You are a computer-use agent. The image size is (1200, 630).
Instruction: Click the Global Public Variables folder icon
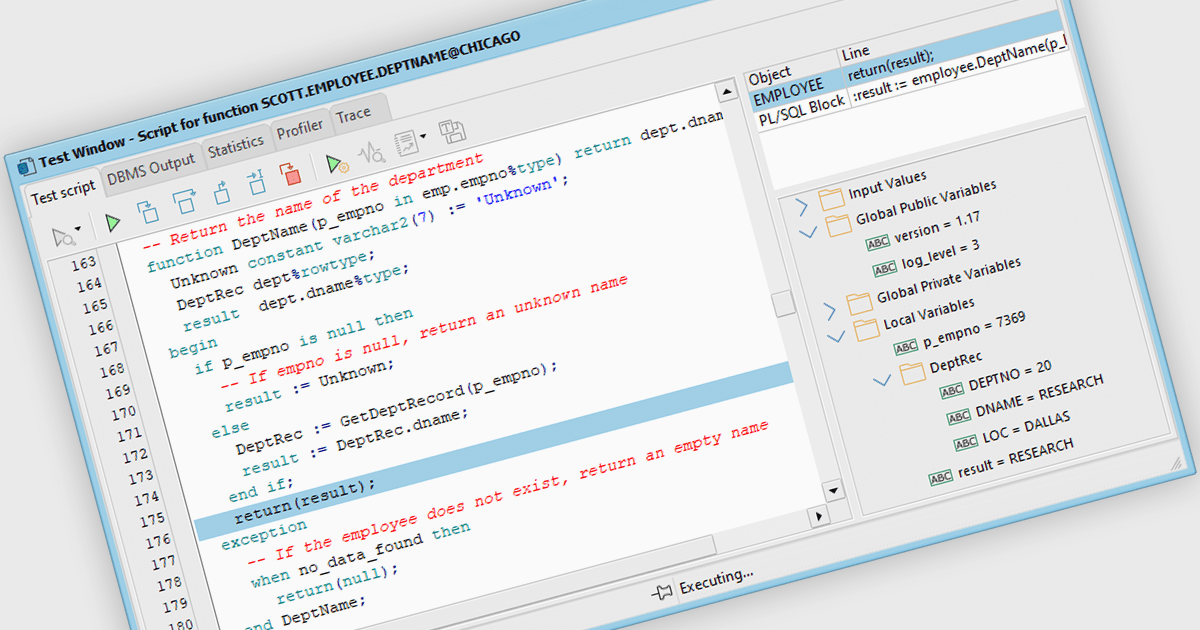click(840, 224)
